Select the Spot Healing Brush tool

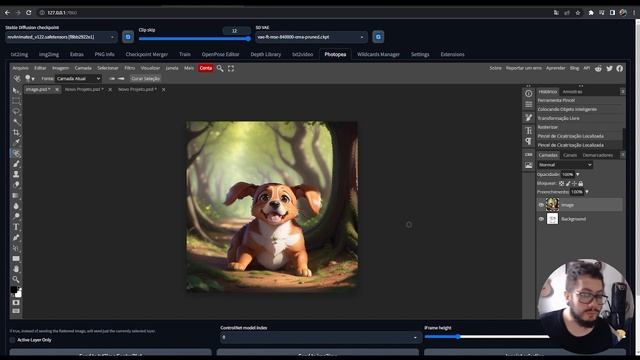(16, 153)
